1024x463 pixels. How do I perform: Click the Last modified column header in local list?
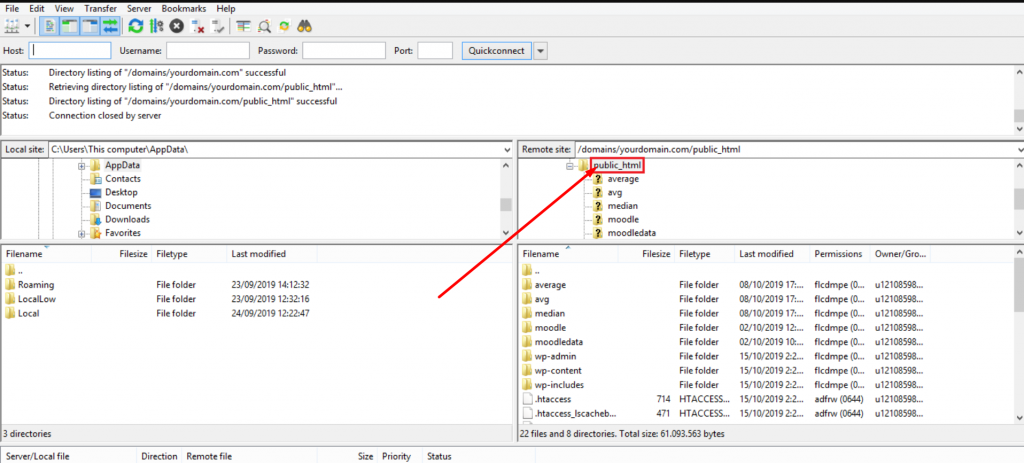tap(258, 254)
